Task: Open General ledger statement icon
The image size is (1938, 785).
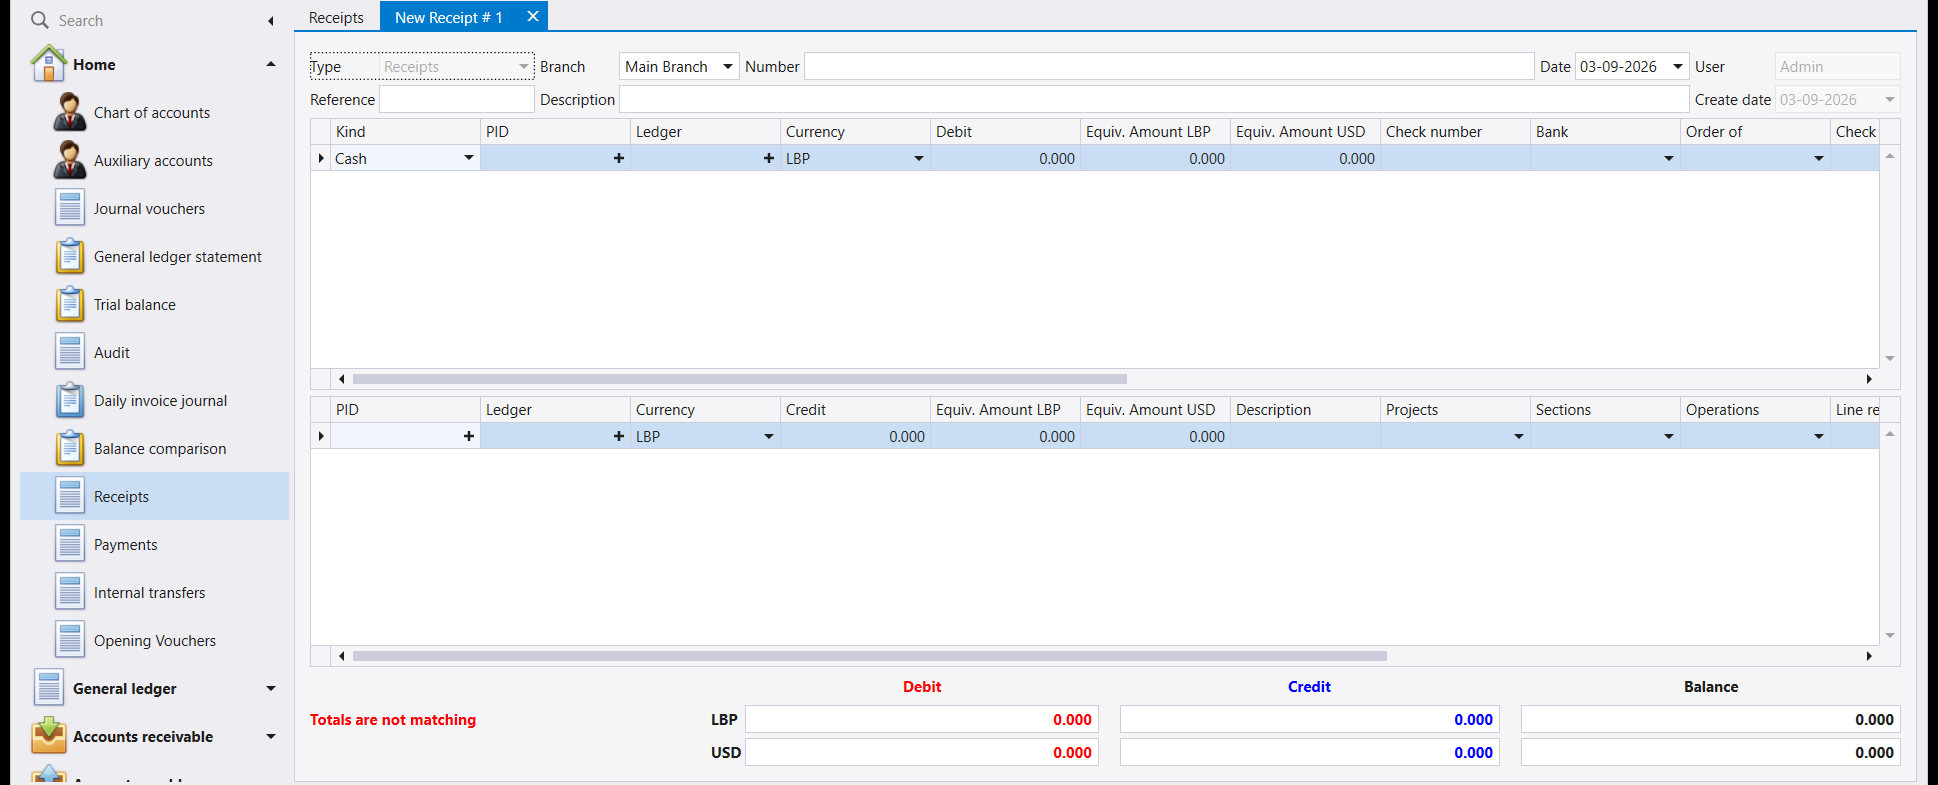Action: pyautogui.click(x=70, y=256)
